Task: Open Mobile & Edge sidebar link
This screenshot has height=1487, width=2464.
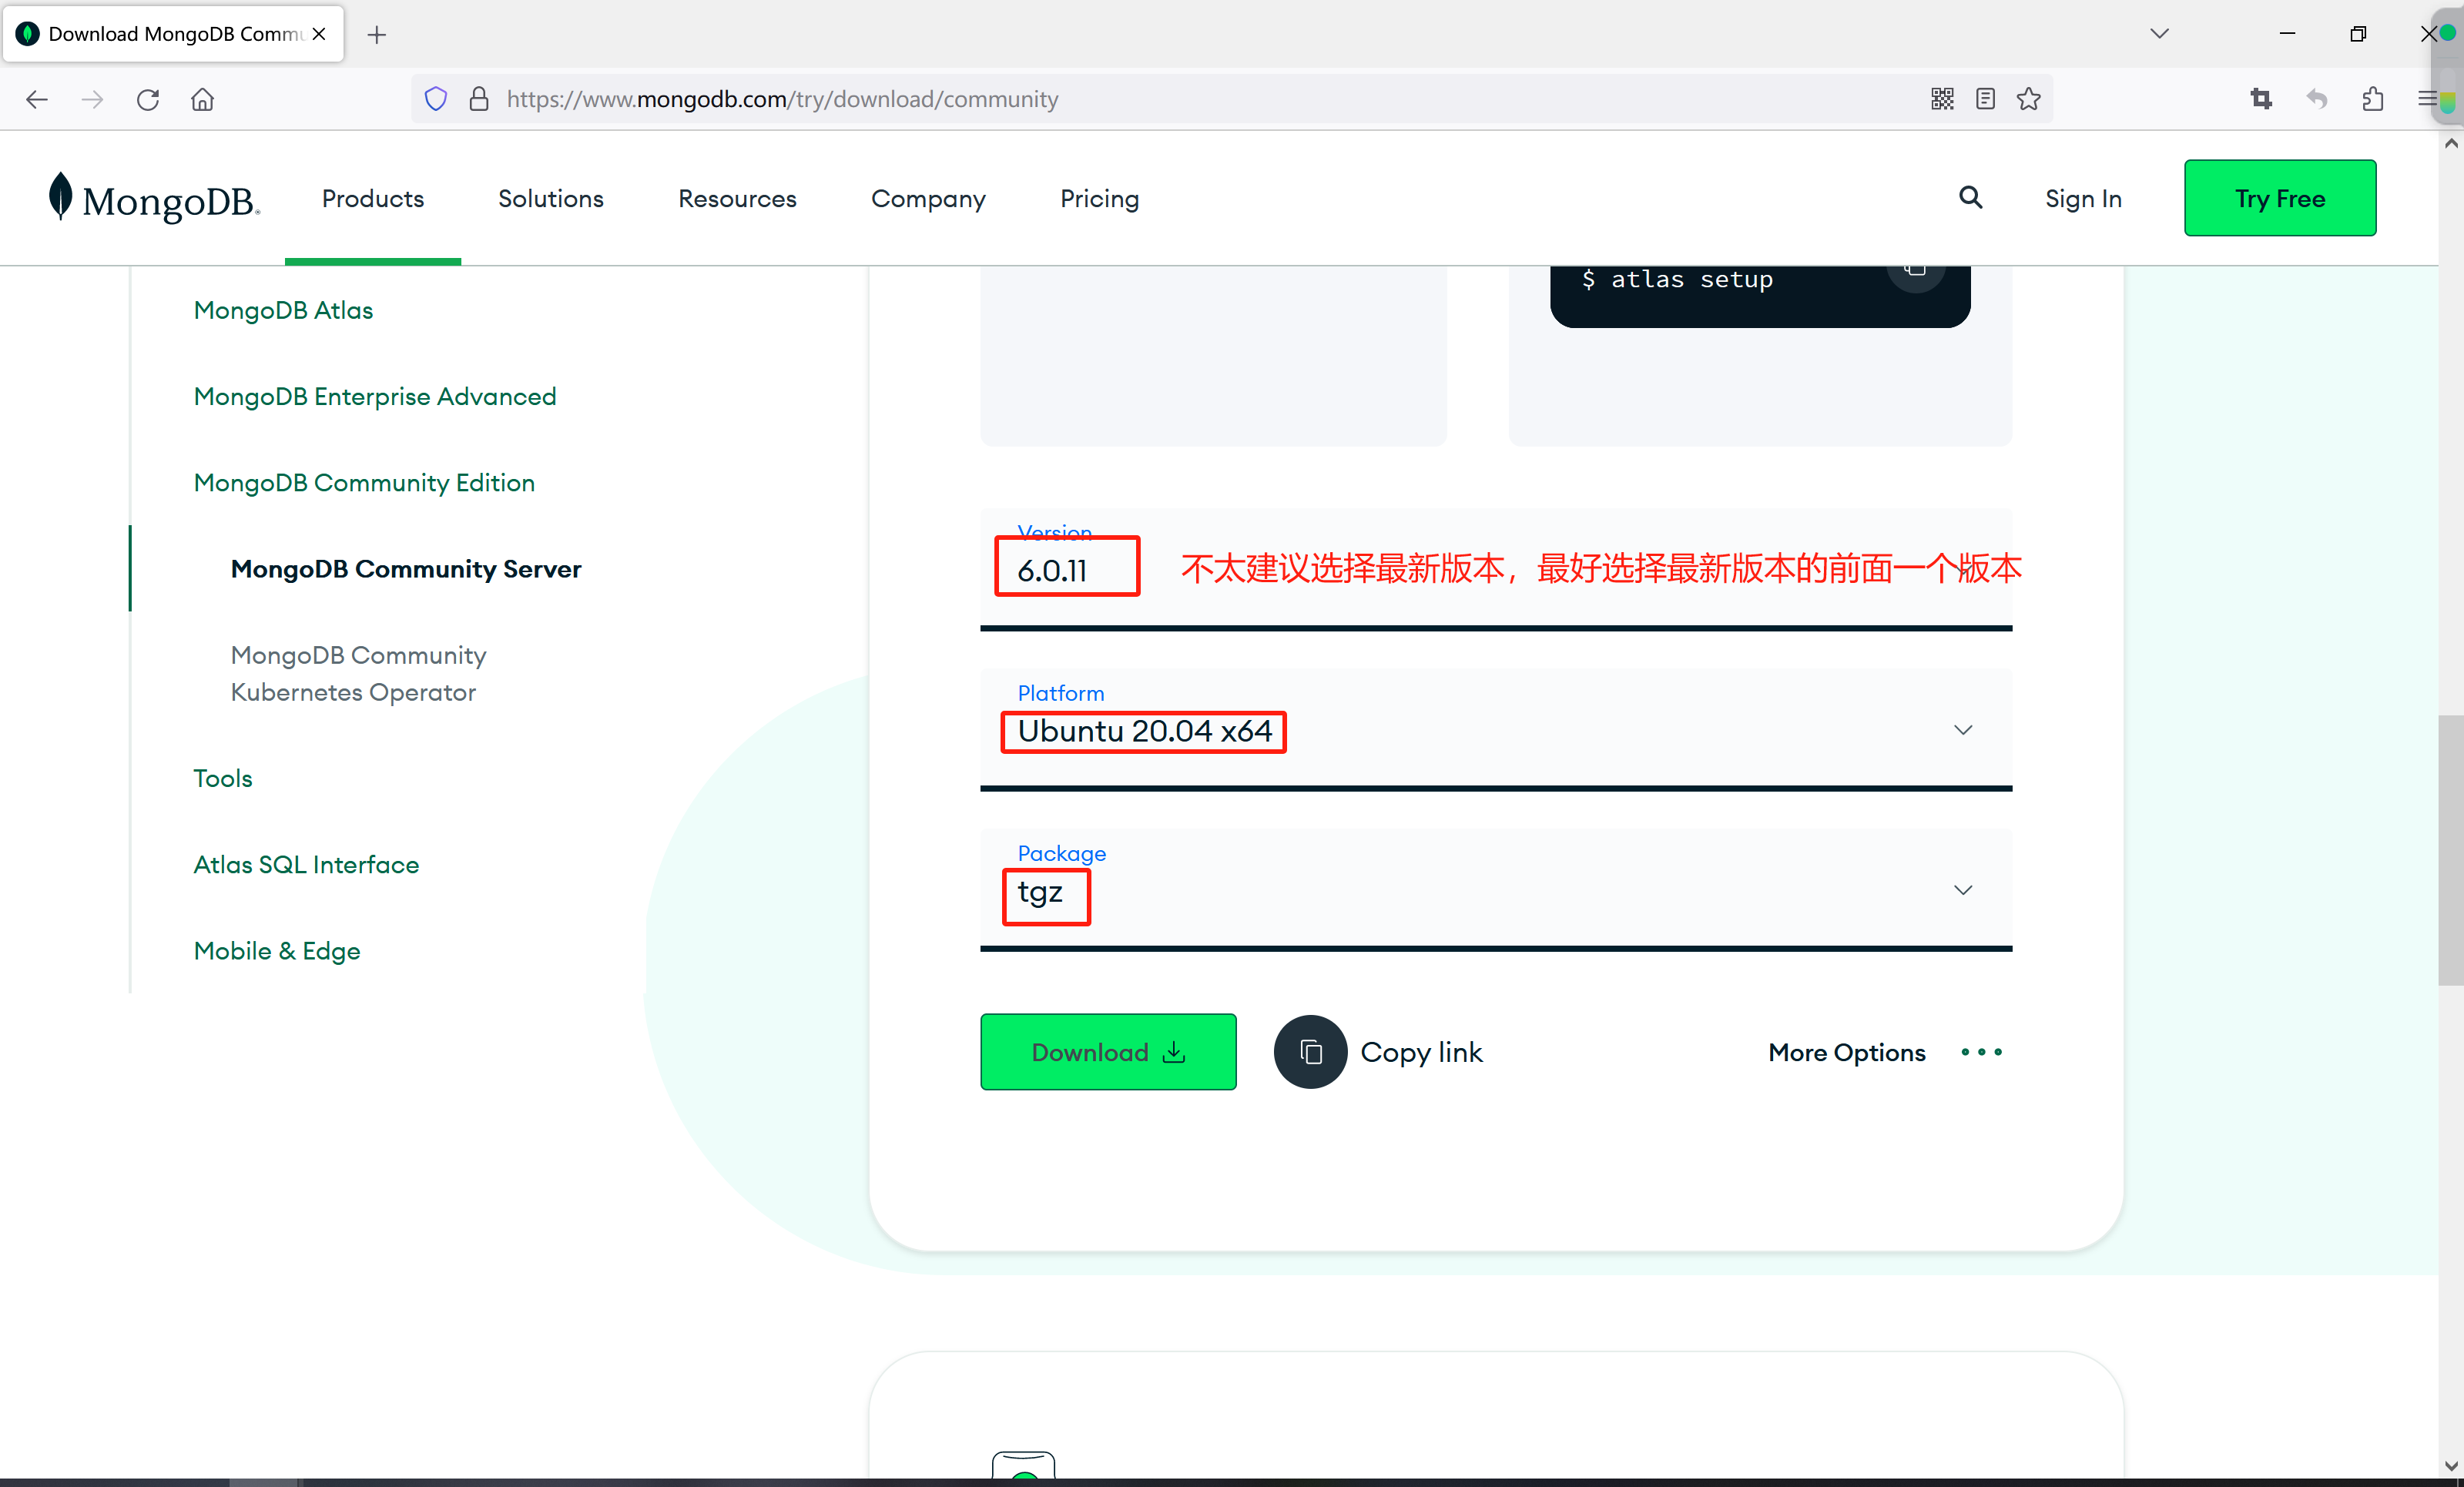Action: (277, 951)
